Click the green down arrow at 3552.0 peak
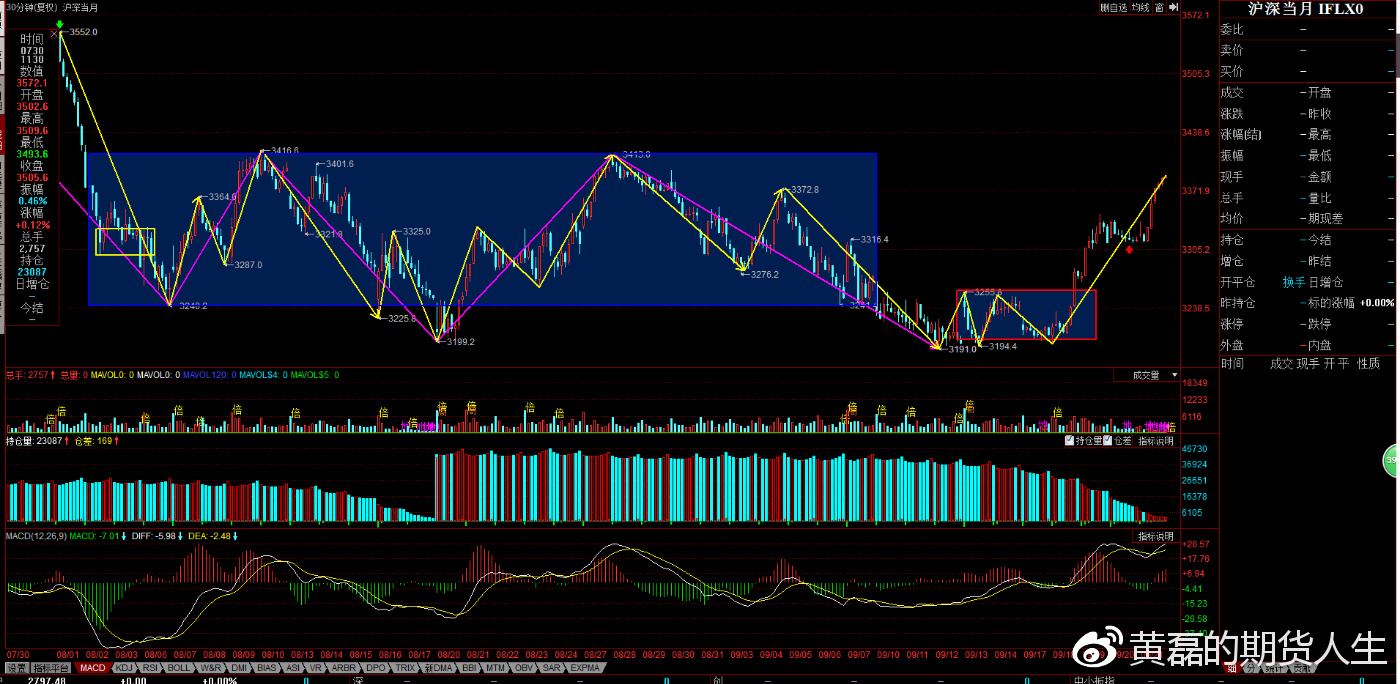The height and width of the screenshot is (684, 1400). tap(61, 23)
